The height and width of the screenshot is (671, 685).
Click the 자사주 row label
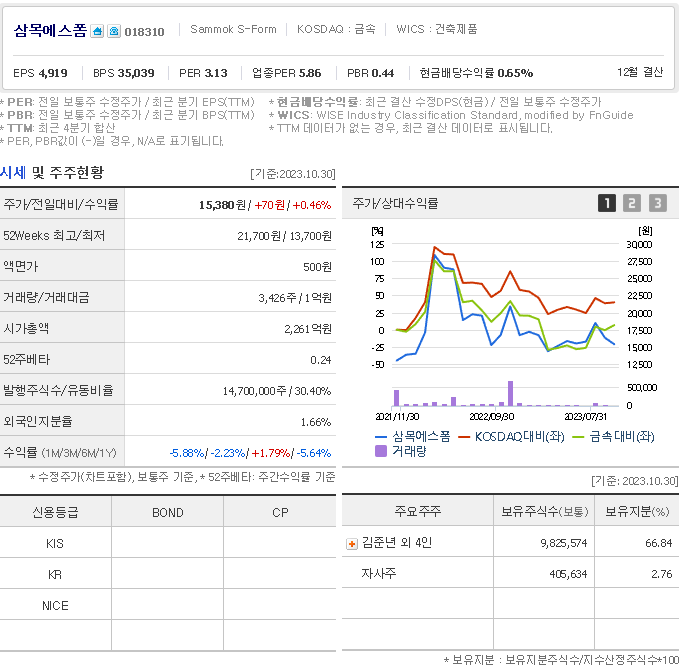click(378, 574)
